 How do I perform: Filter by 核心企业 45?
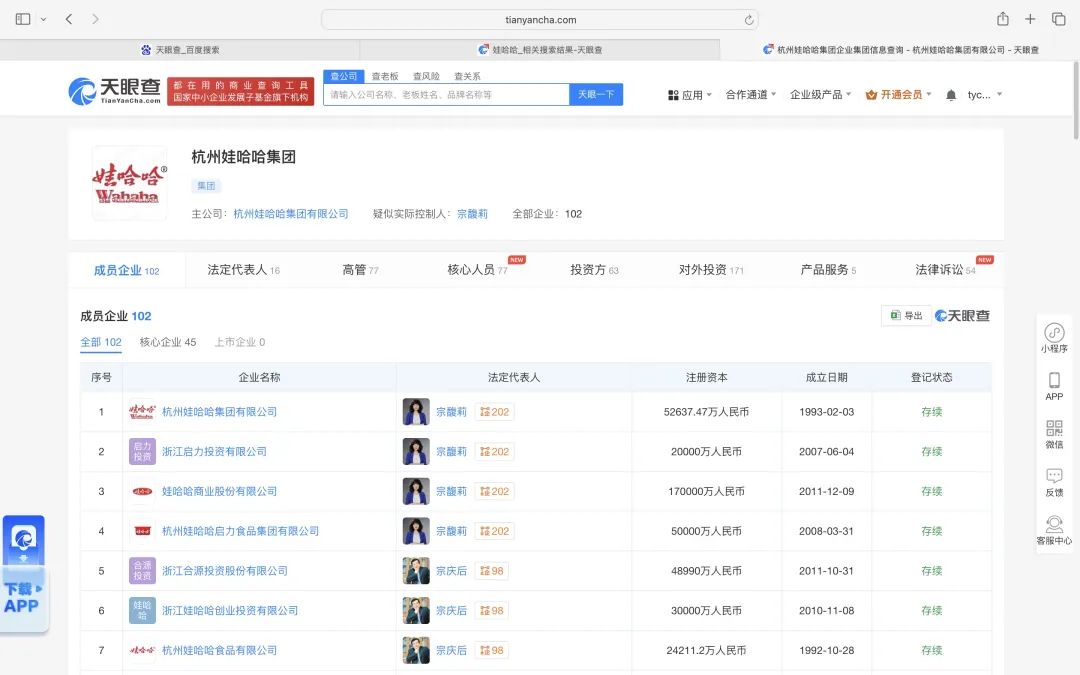pyautogui.click(x=168, y=342)
